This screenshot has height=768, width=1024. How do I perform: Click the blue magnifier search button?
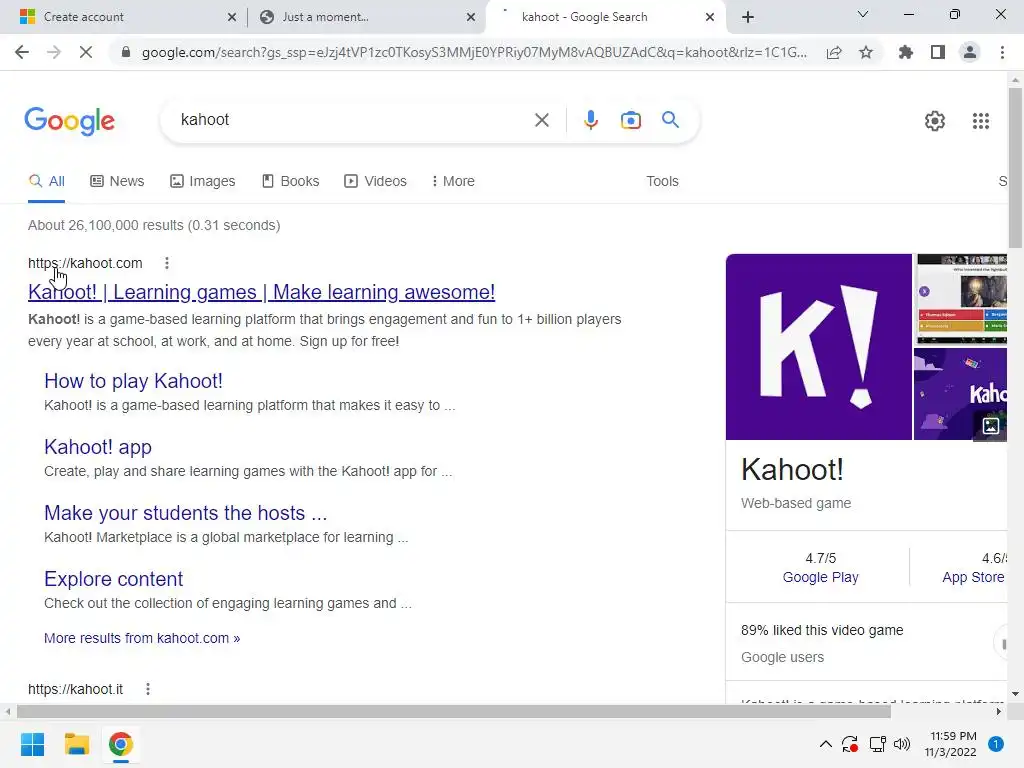pyautogui.click(x=670, y=120)
